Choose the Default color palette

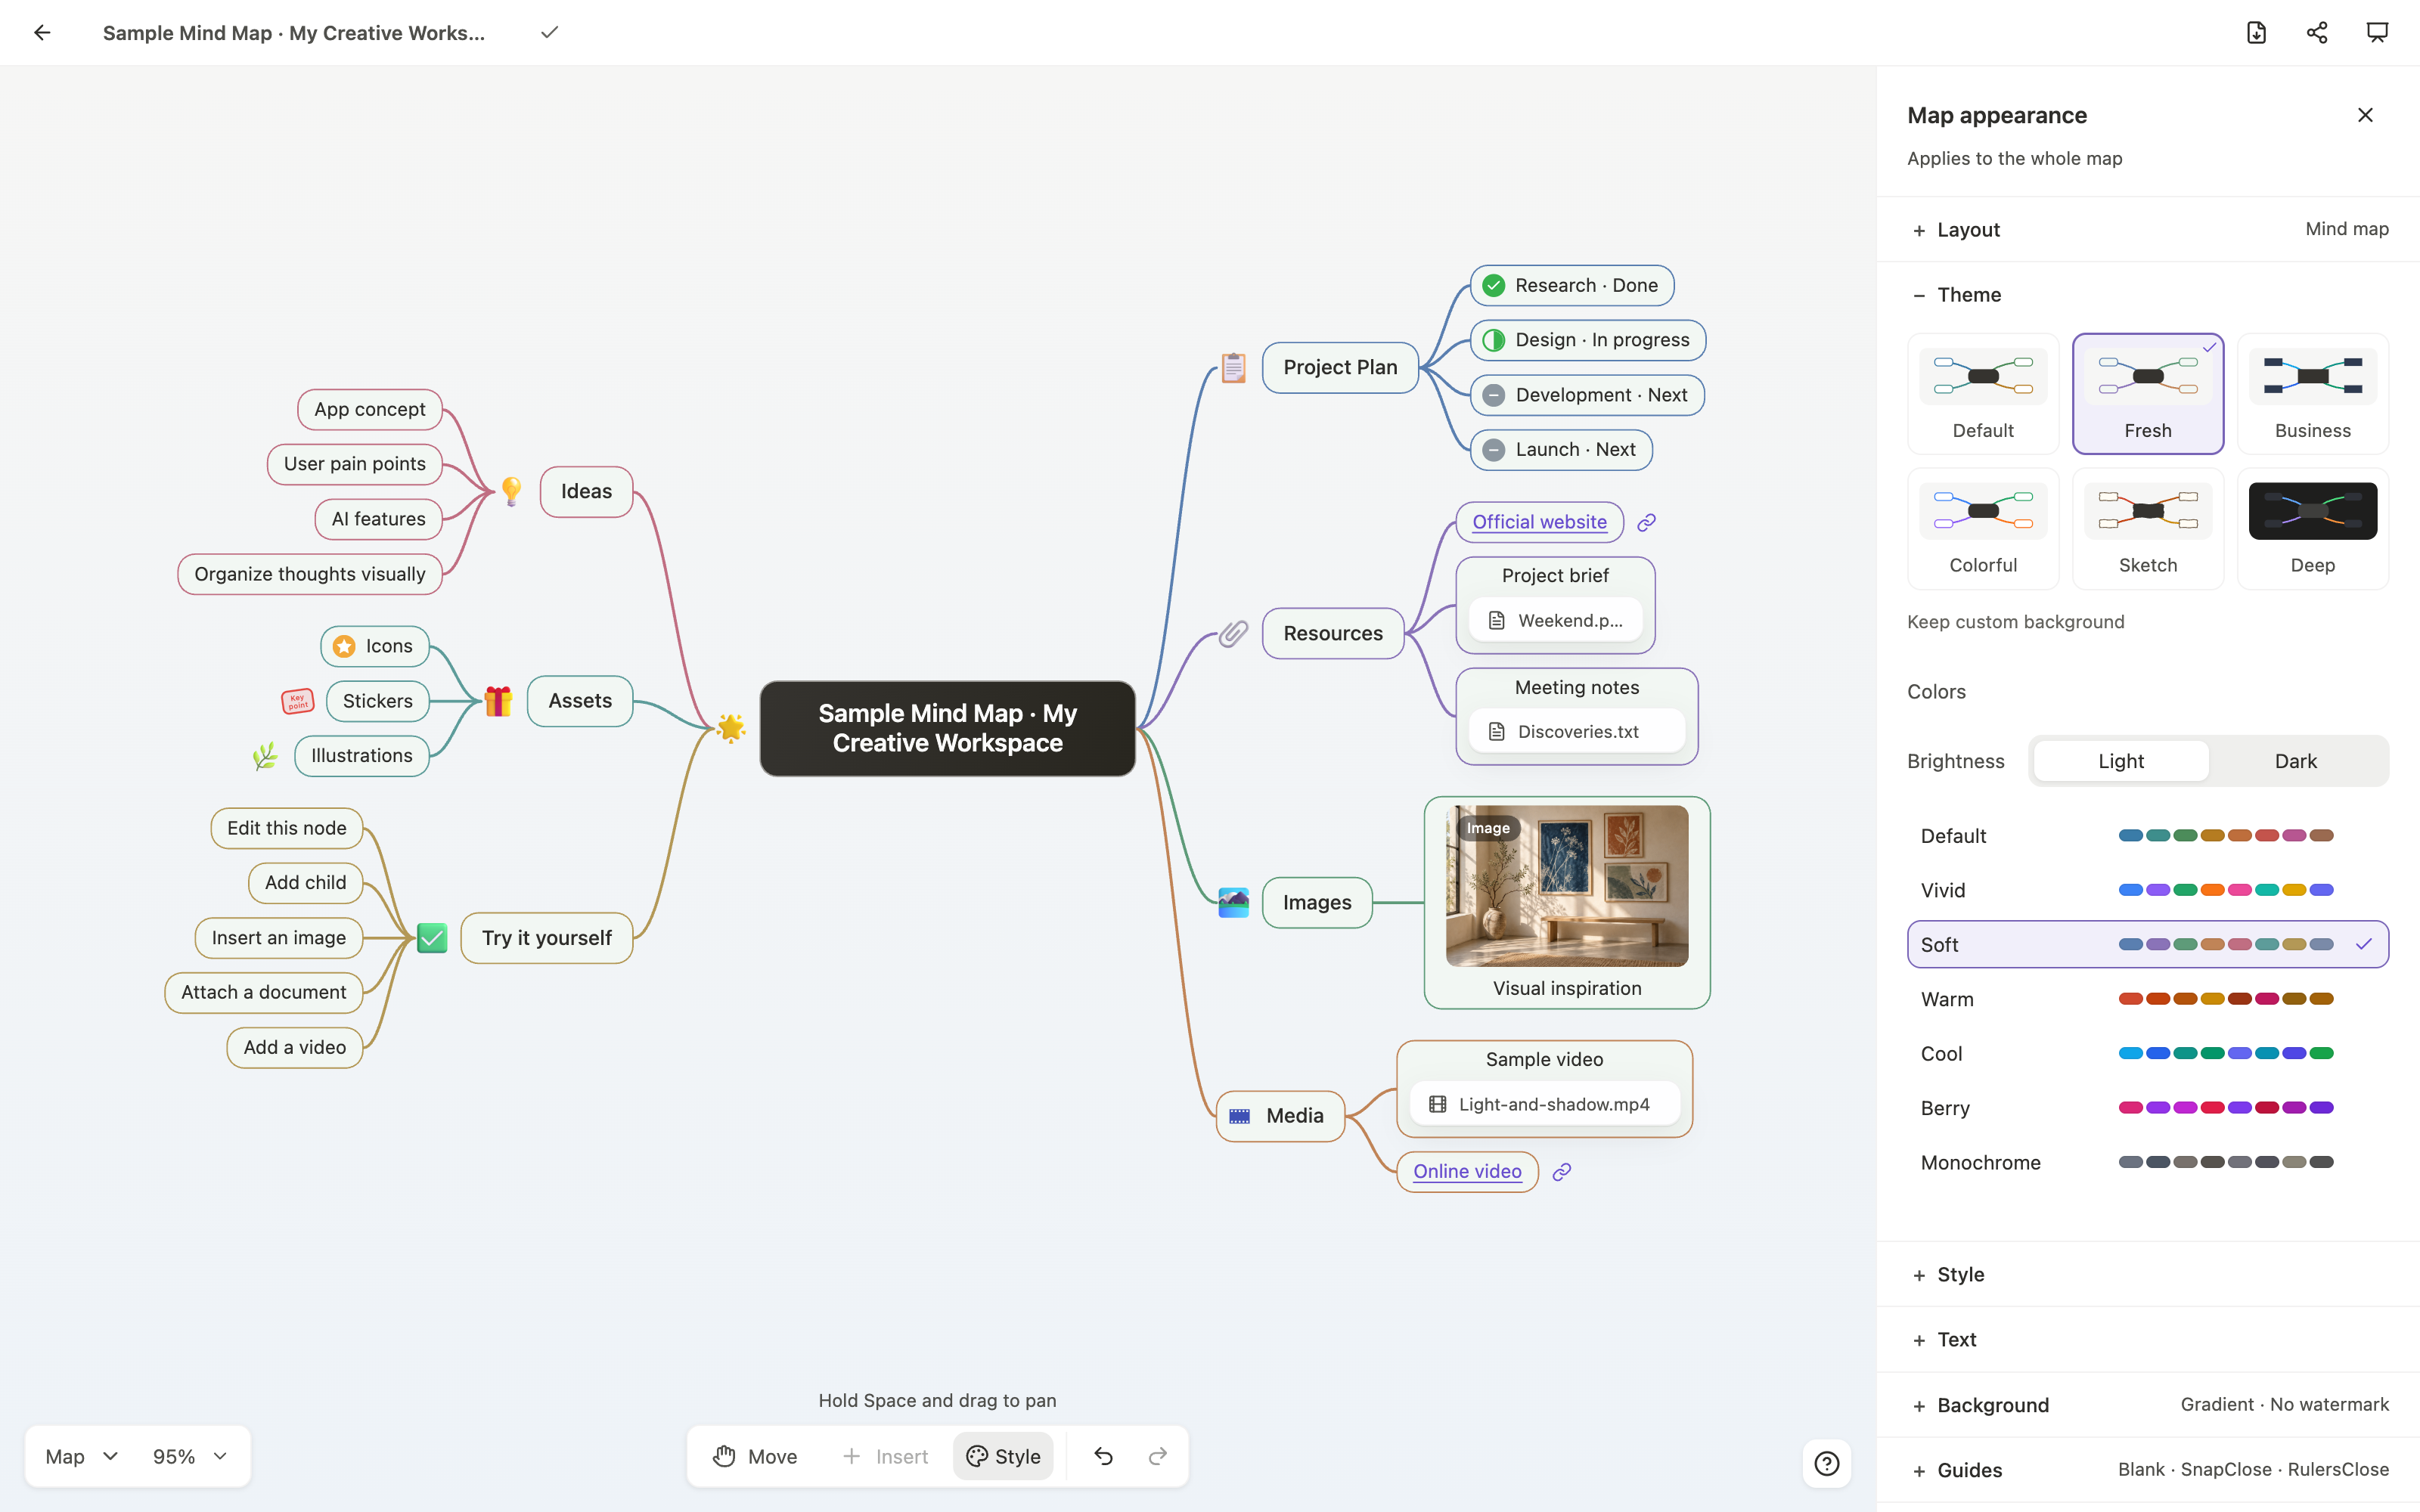pos(2147,836)
